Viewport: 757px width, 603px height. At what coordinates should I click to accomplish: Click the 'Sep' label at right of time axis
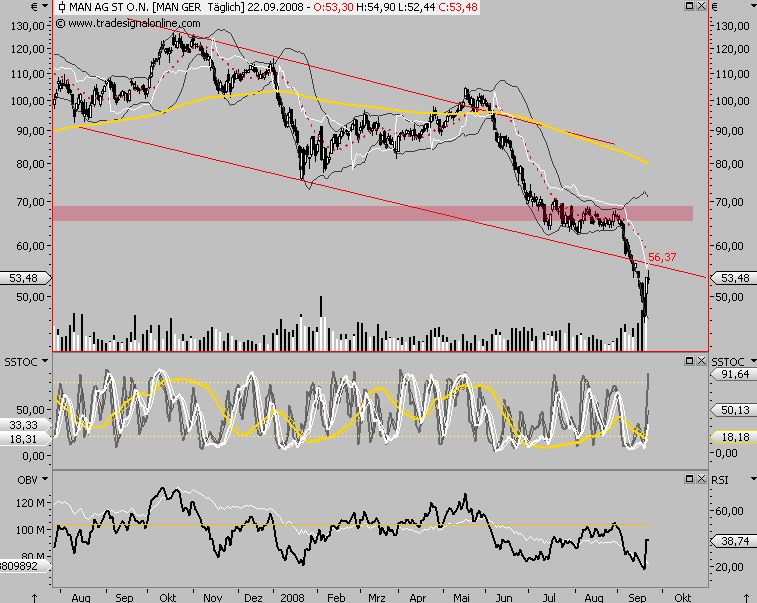637,598
